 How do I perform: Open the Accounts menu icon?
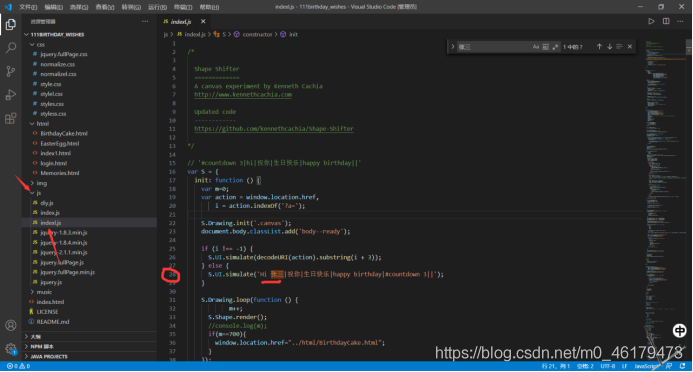pyautogui.click(x=11, y=325)
